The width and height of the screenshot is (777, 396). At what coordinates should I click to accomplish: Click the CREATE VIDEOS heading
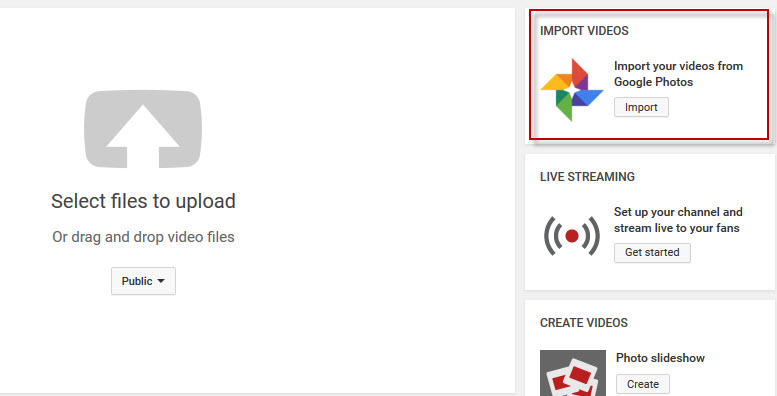tap(584, 323)
